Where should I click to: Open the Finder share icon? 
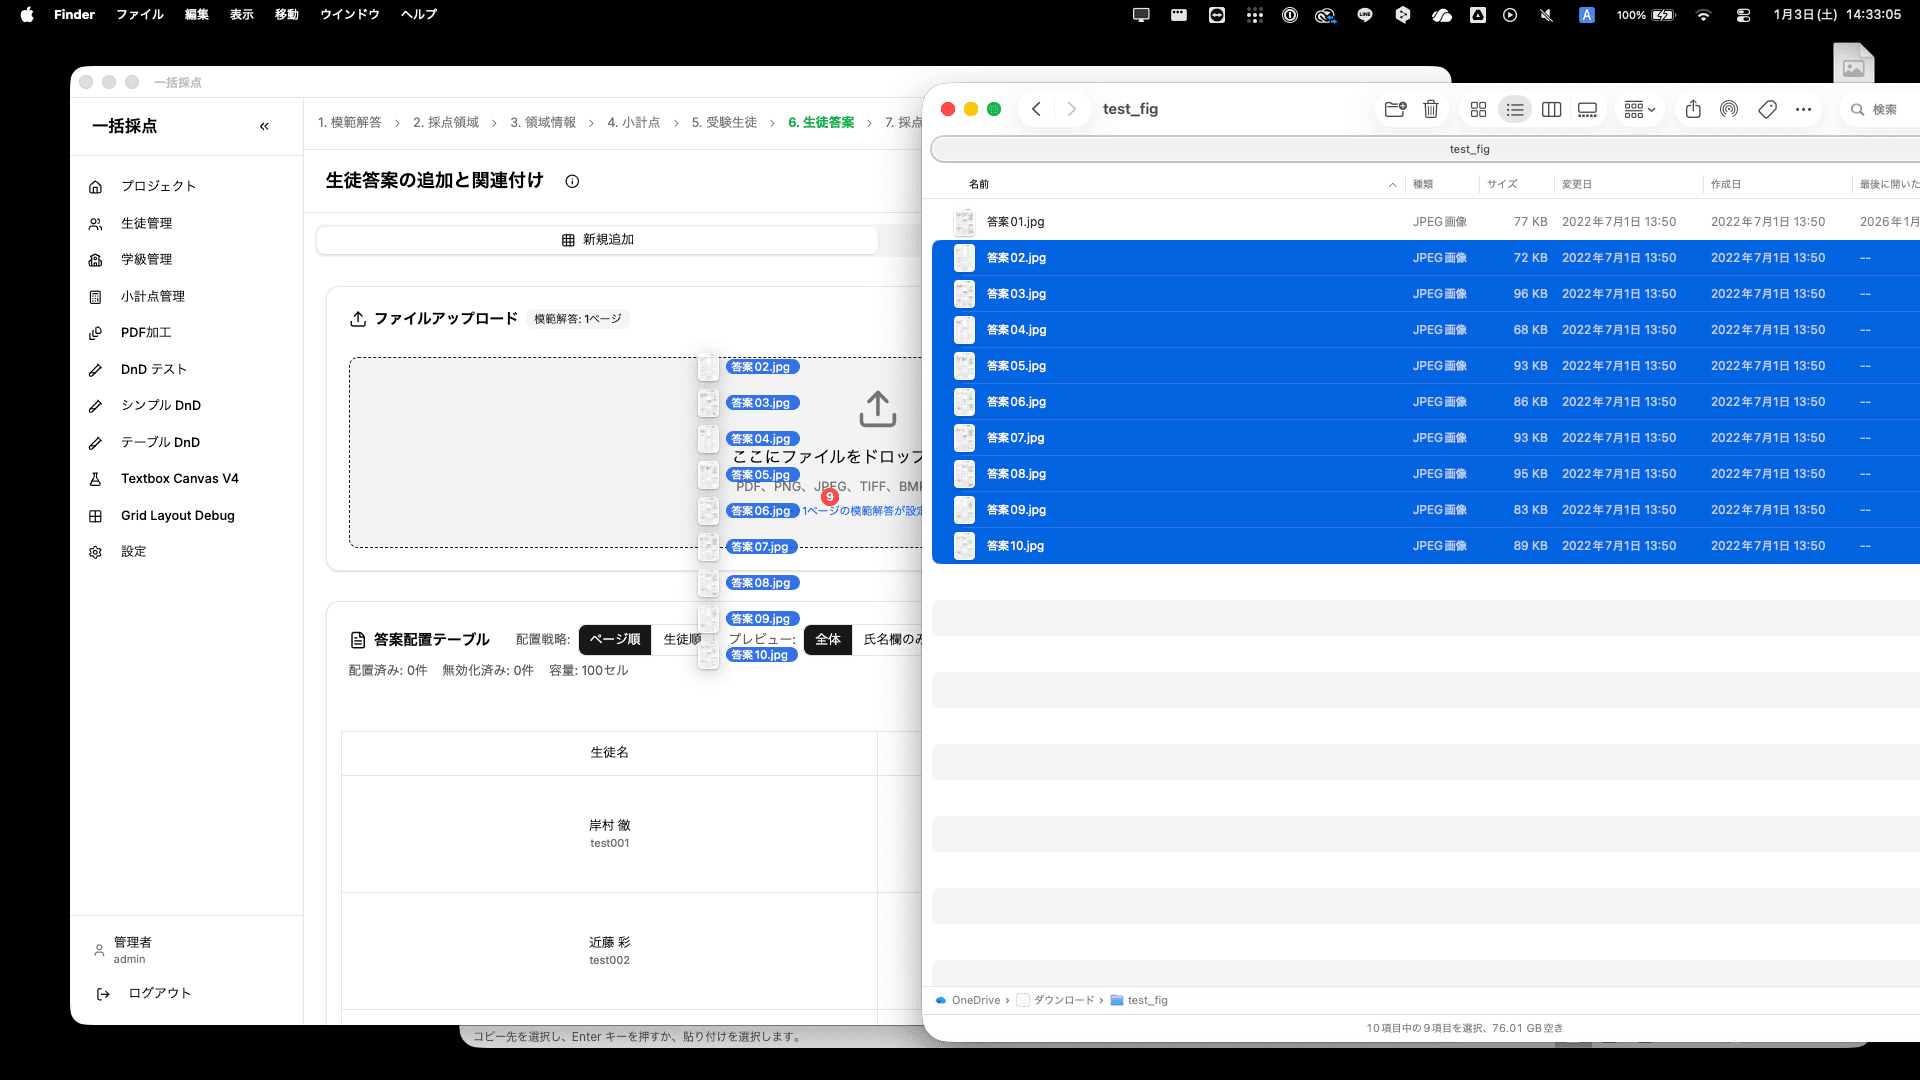[1693, 109]
